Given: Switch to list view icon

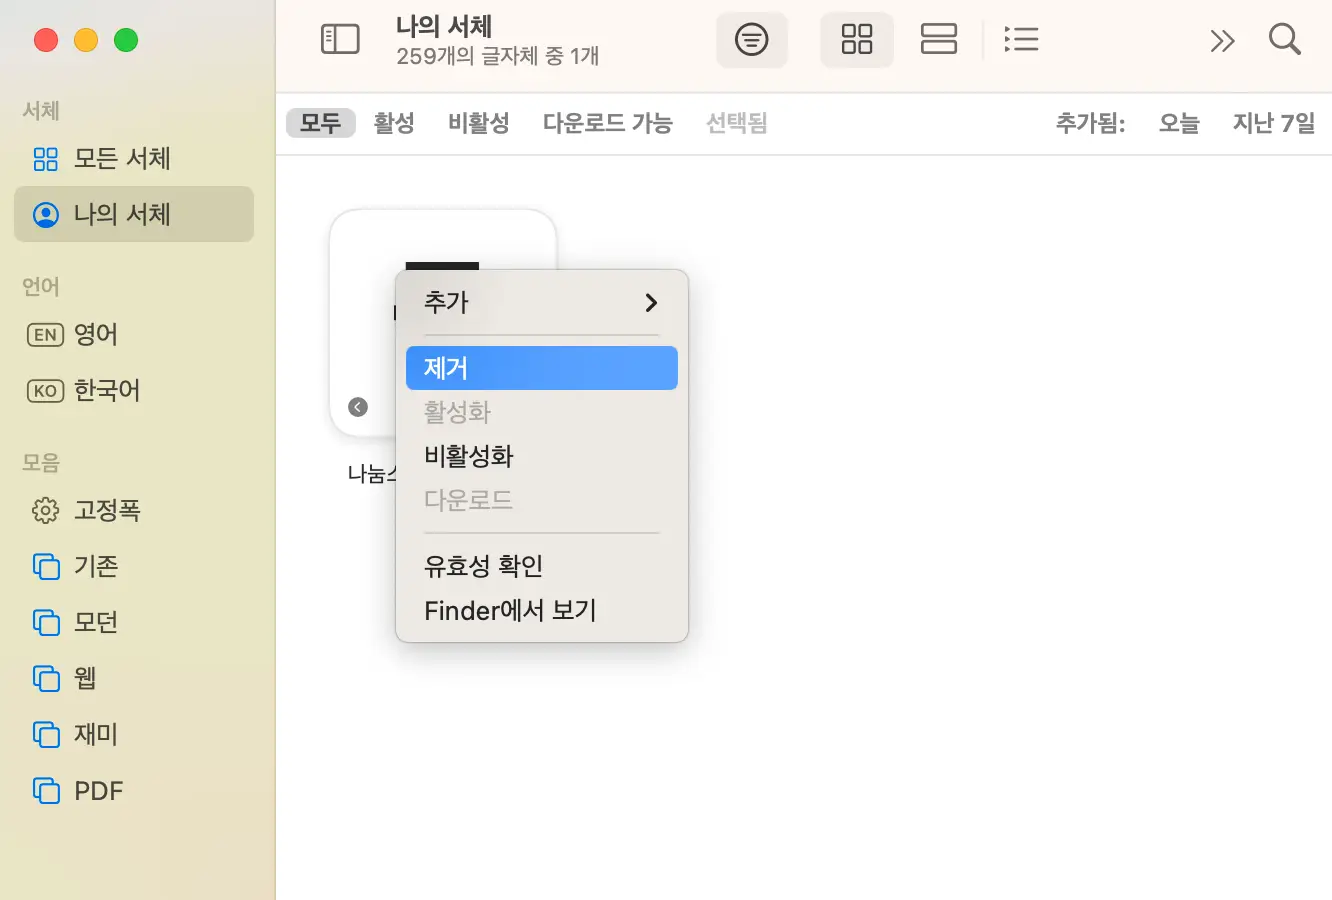Looking at the screenshot, I should 1021,40.
